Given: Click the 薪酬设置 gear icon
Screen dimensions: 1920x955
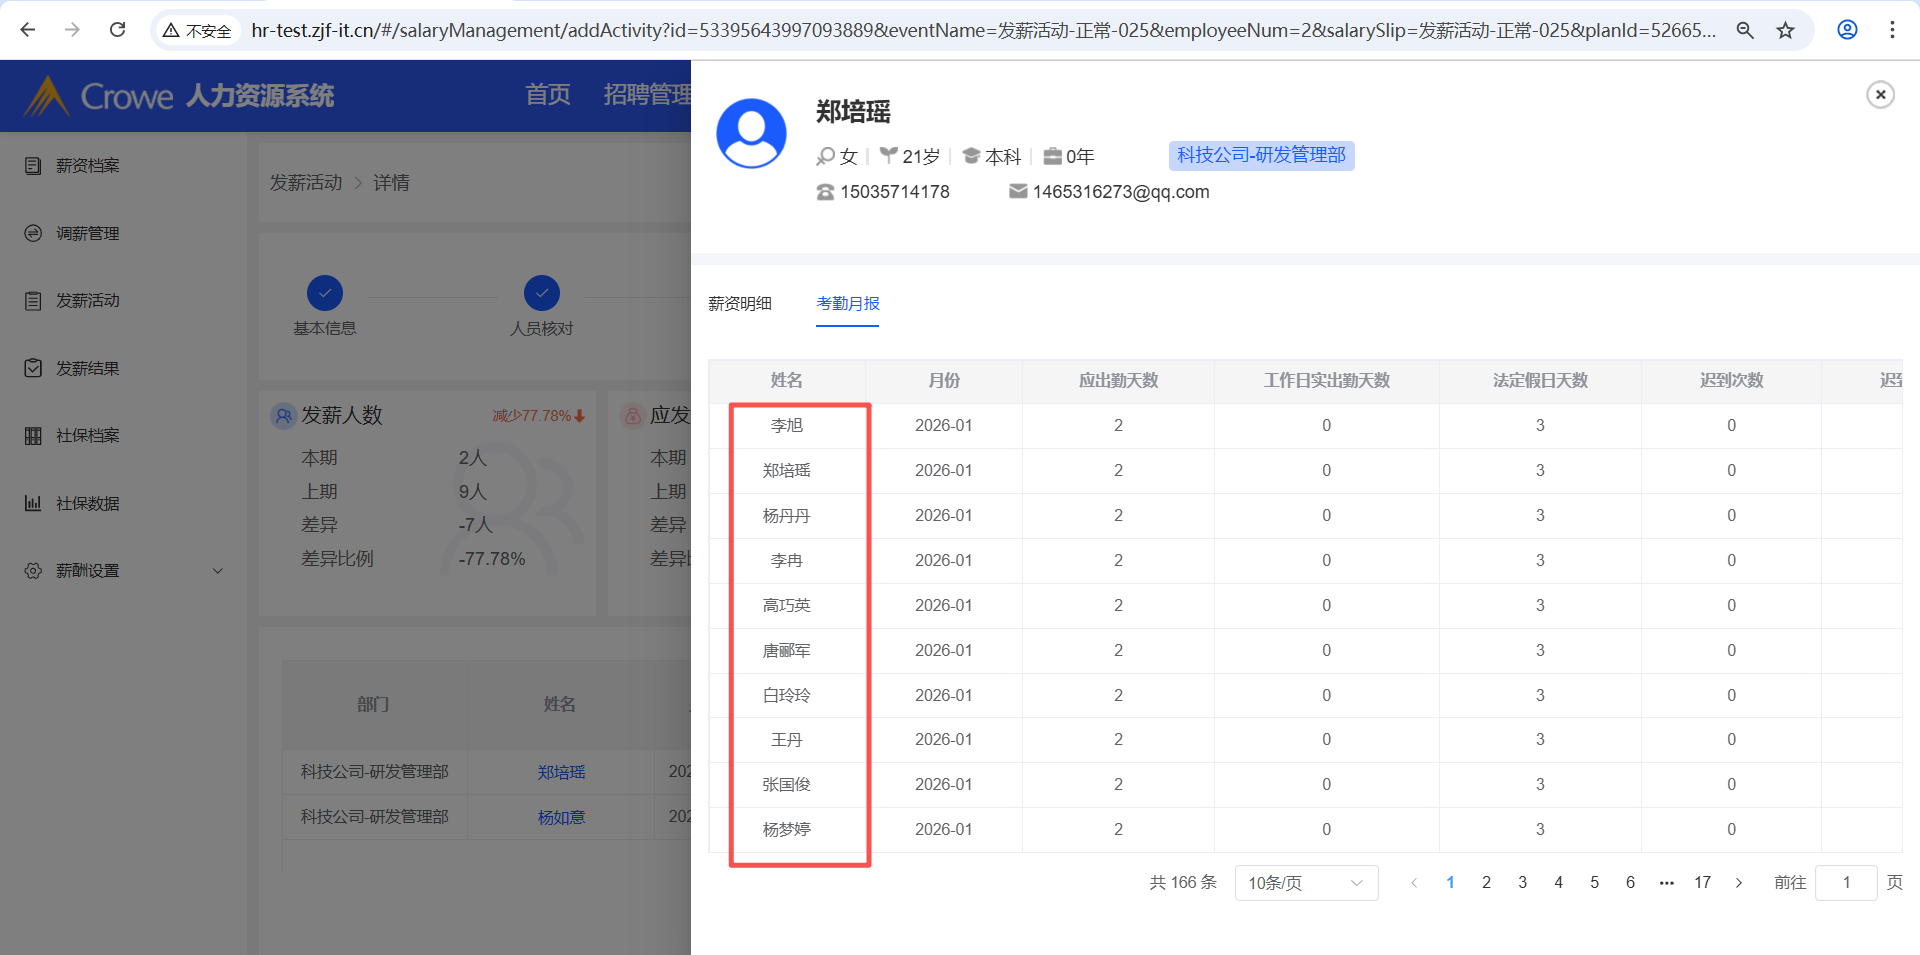Looking at the screenshot, I should [33, 571].
